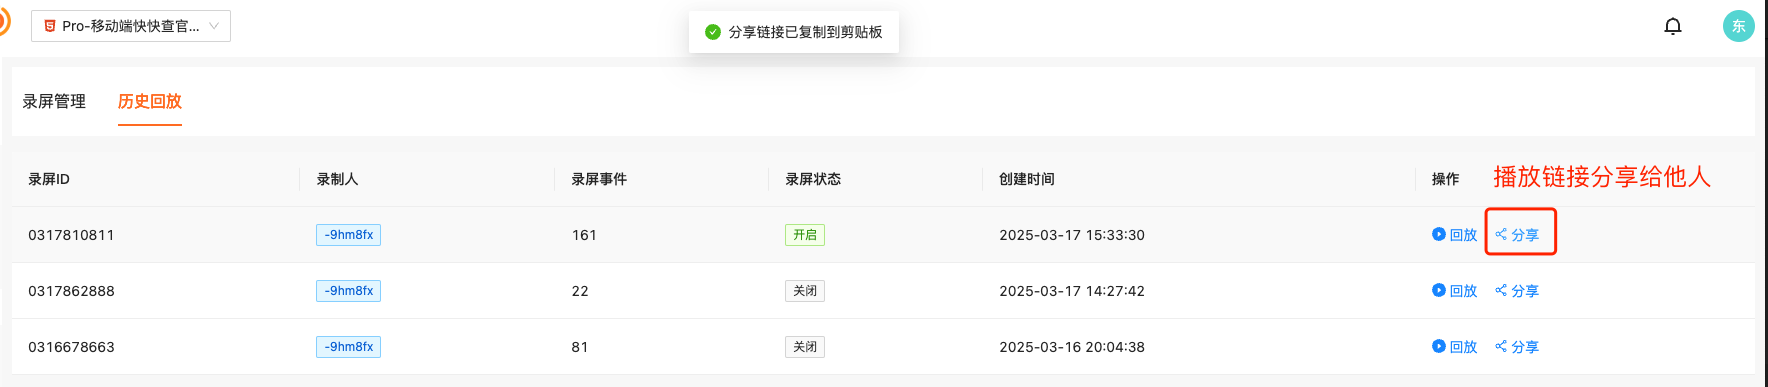The width and height of the screenshot is (1768, 387).
Task: Click the -9hm8fx tag in second row
Action: [x=348, y=291]
